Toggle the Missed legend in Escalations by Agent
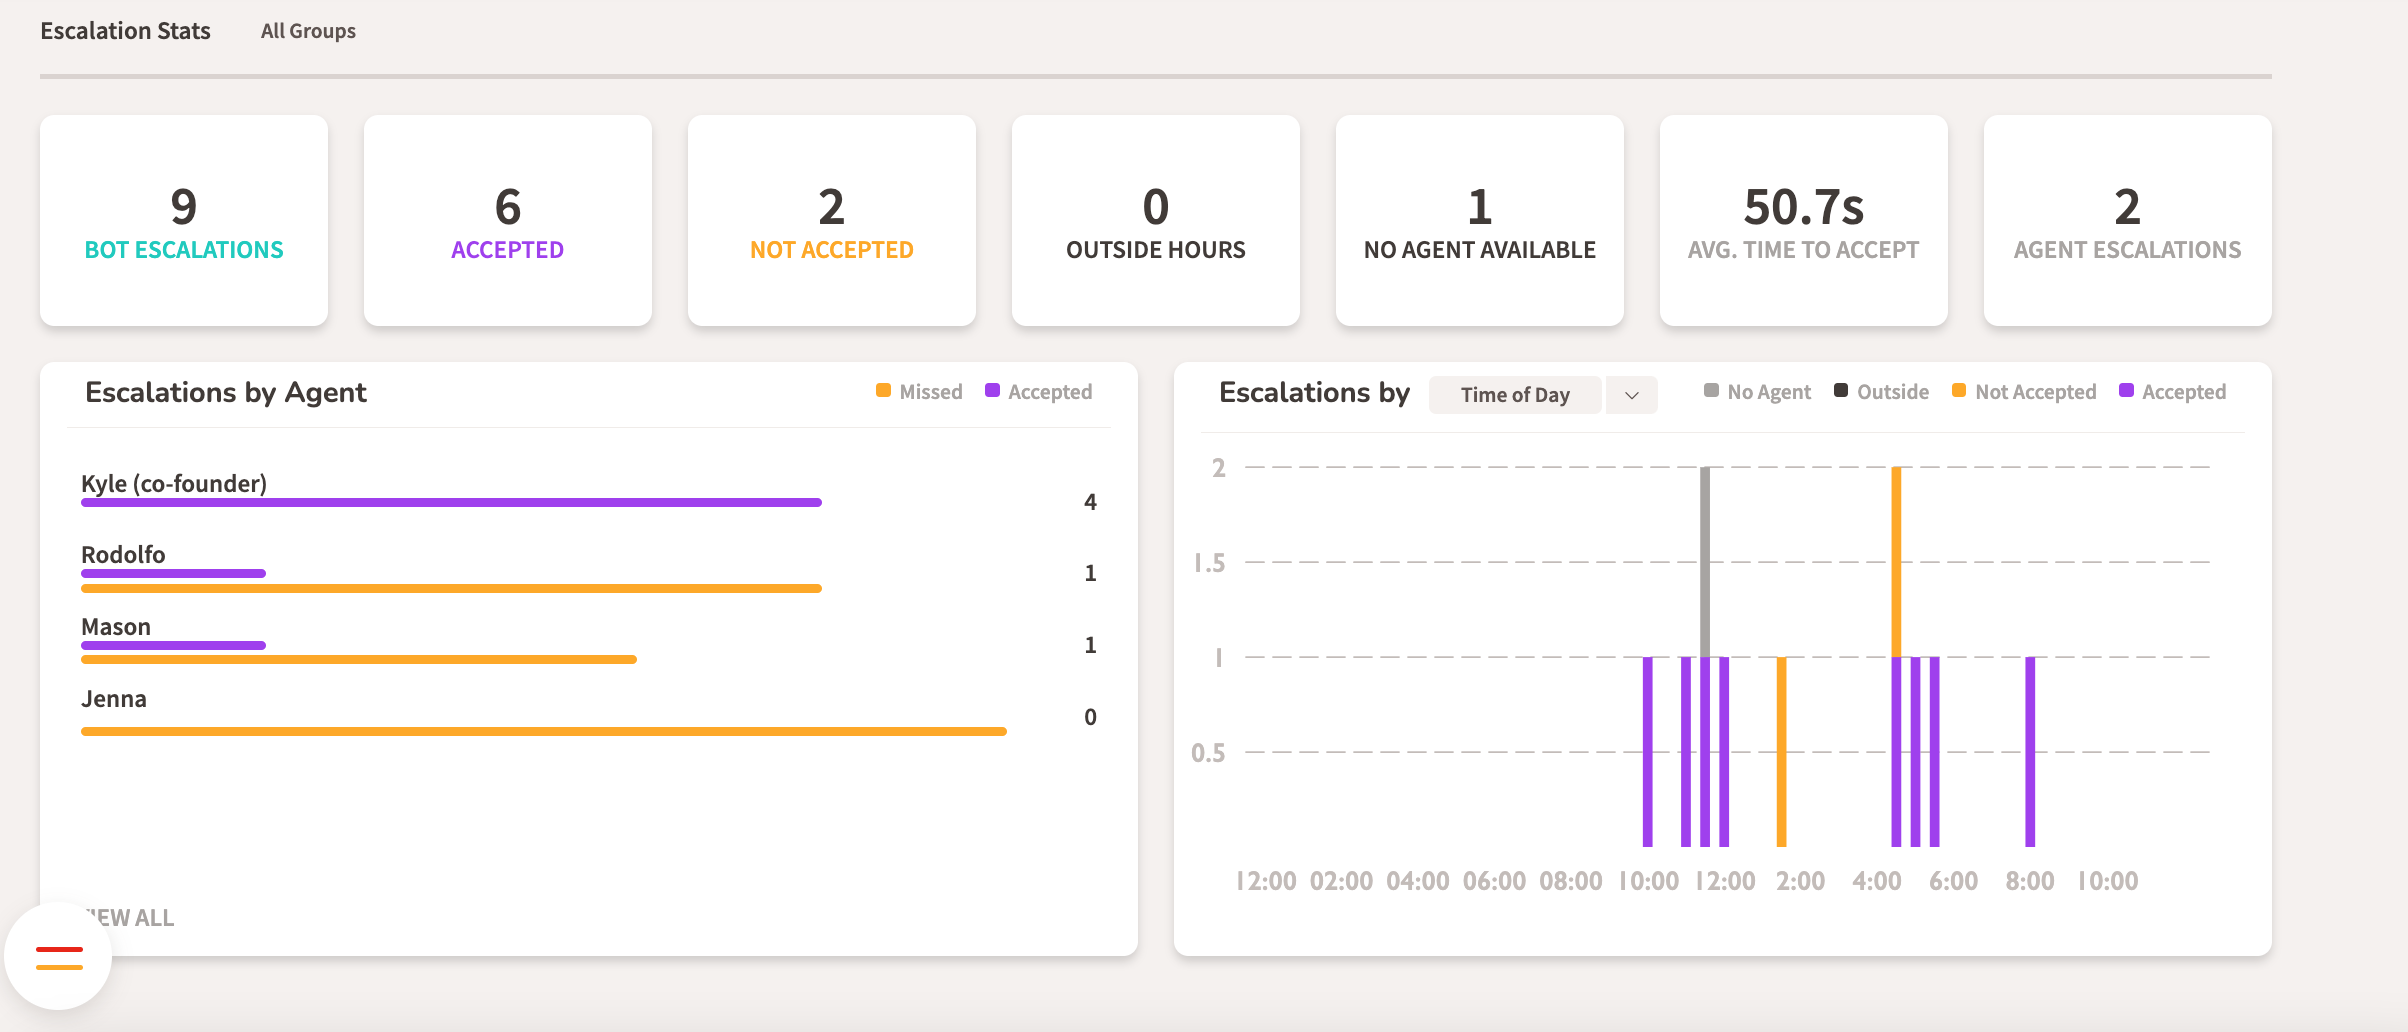 point(919,392)
